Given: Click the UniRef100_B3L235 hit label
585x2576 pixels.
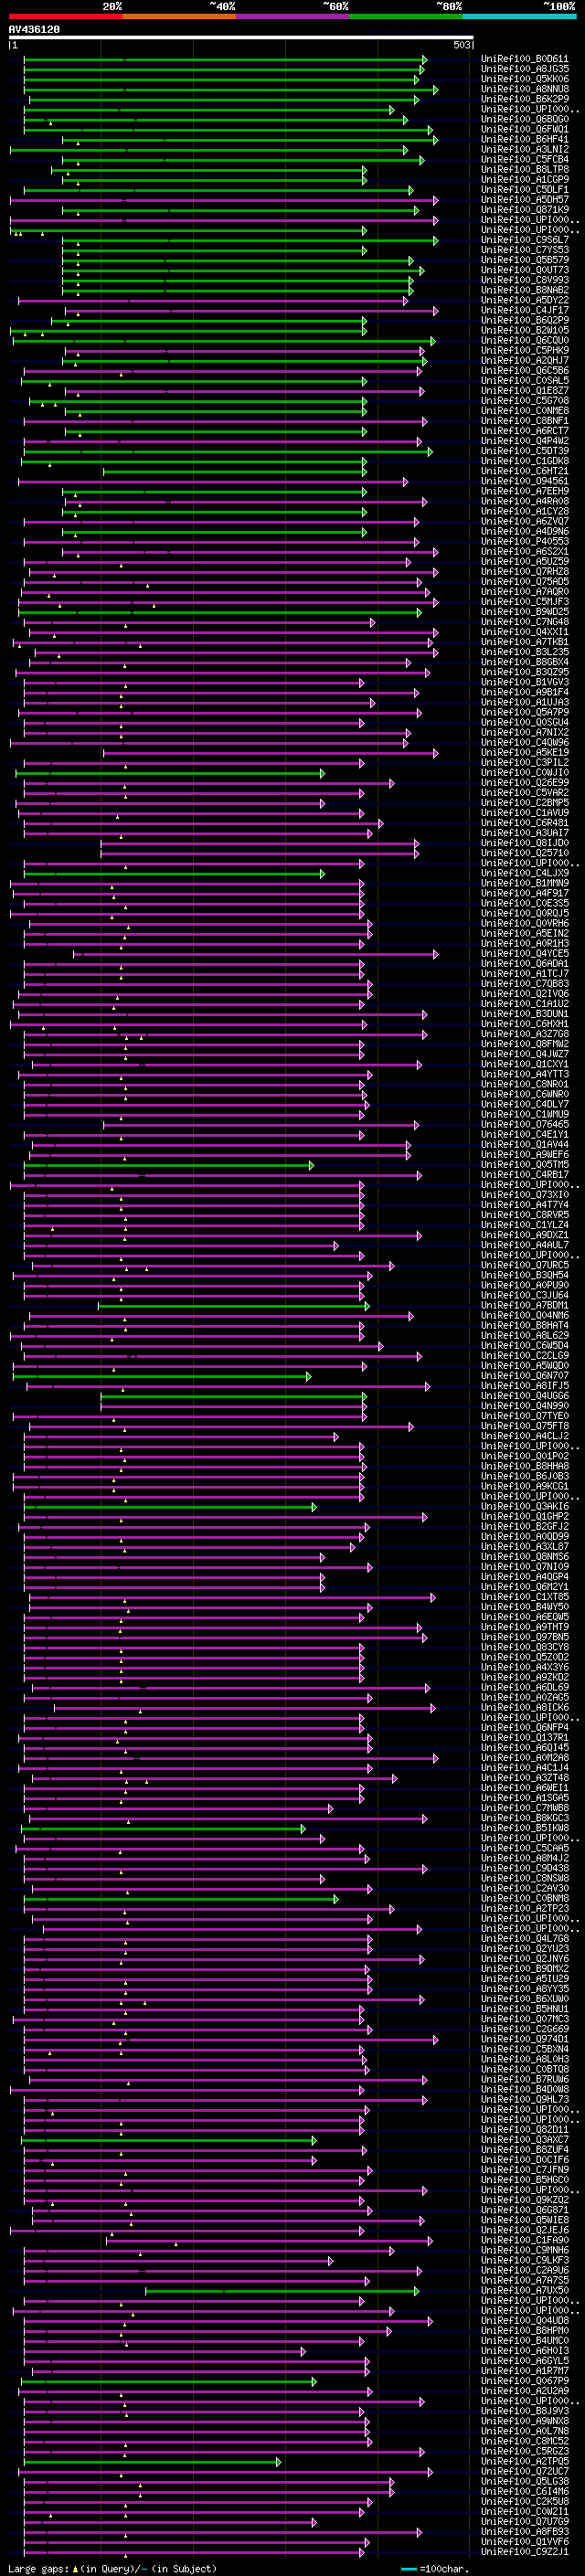Looking at the screenshot, I should point(525,652).
